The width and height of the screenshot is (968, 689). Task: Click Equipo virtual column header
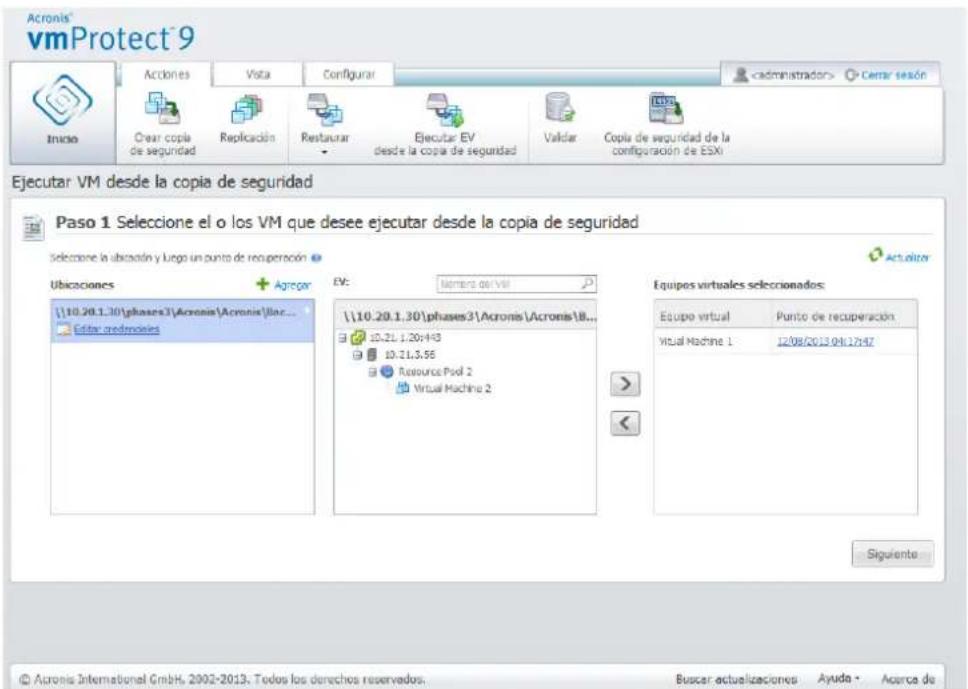click(695, 316)
